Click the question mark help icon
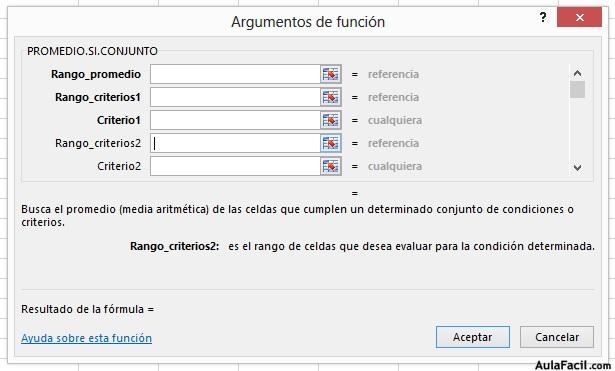 (543, 17)
